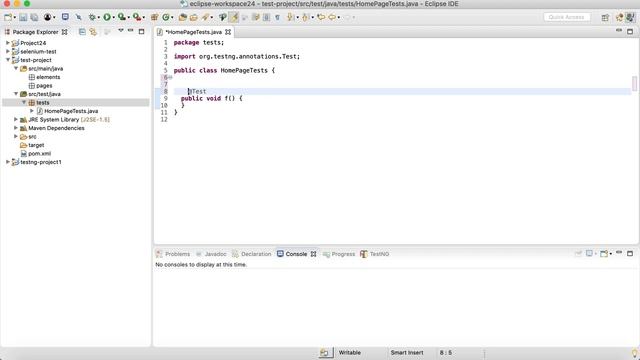Open Package Explorer View Menu dropdown
The width and height of the screenshot is (640, 360).
click(x=120, y=31)
